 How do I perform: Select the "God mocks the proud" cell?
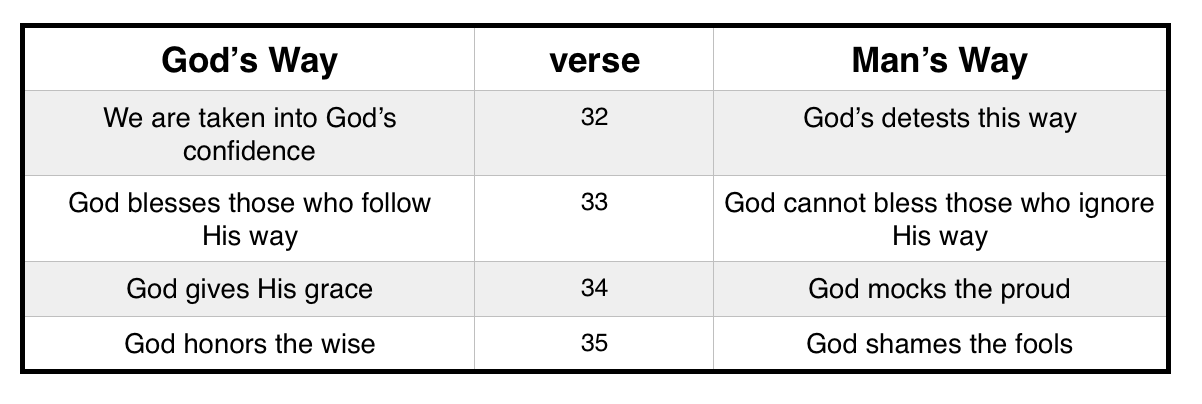tap(939, 289)
